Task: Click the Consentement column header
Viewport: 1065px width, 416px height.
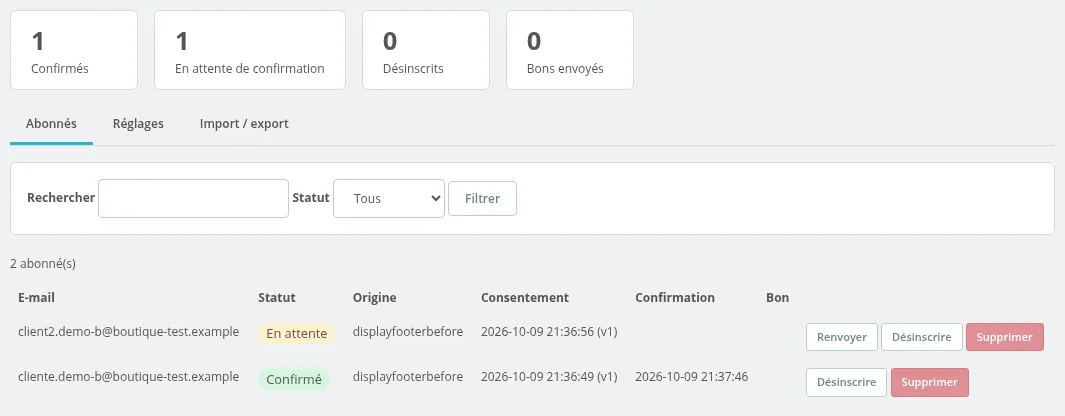Action: 525,298
